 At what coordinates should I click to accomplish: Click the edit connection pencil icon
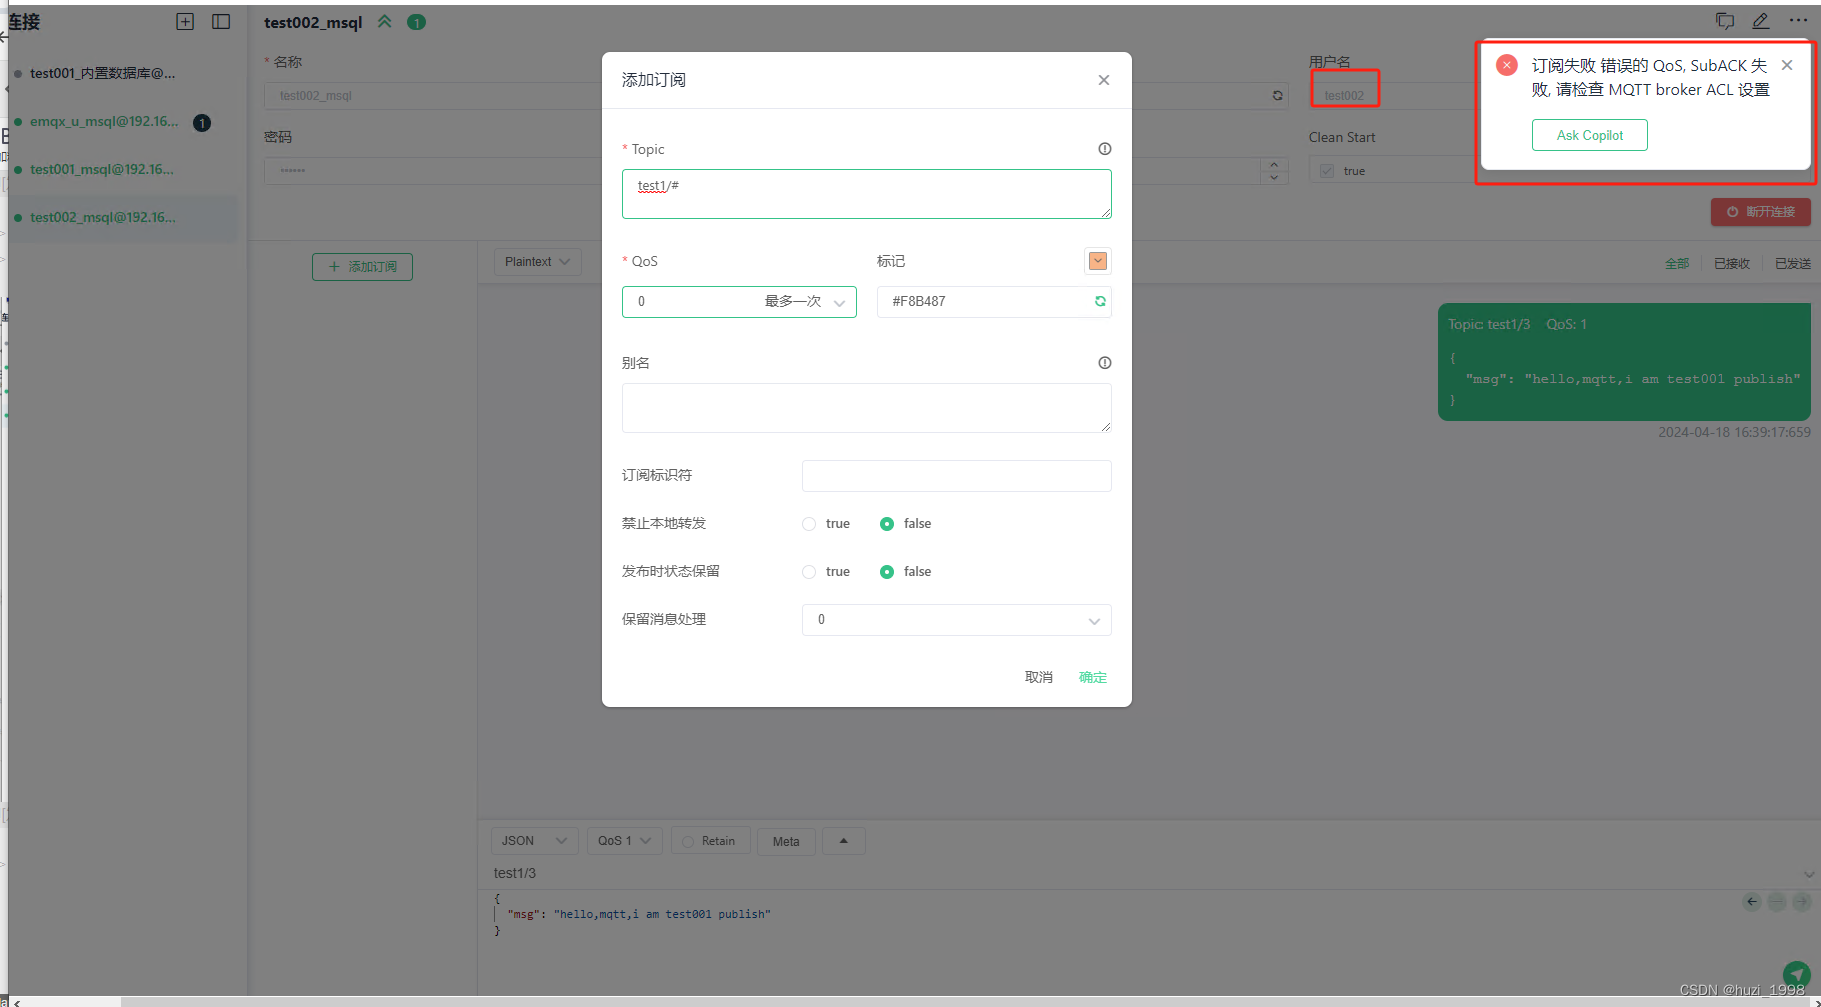(x=1761, y=21)
